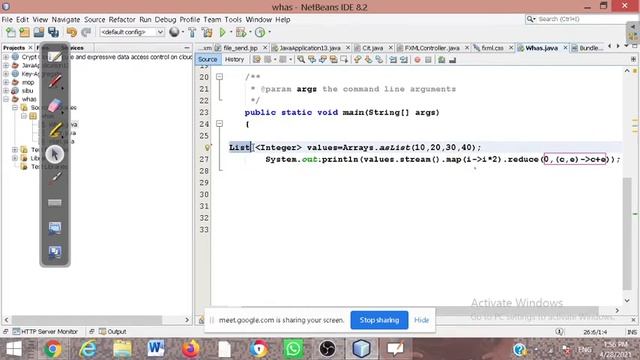The height and width of the screenshot is (360, 640).
Task: Click the Hide link on sharing bar
Action: coord(421,320)
